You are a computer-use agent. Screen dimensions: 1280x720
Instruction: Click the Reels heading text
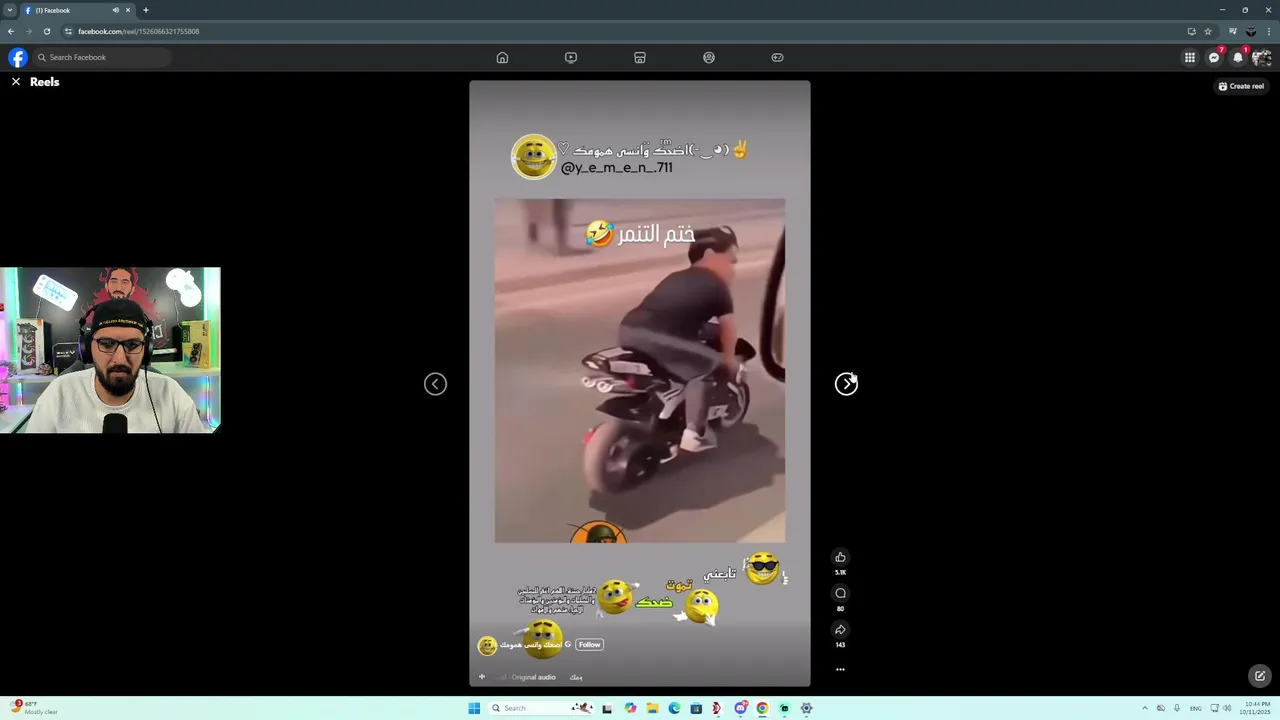tap(44, 82)
